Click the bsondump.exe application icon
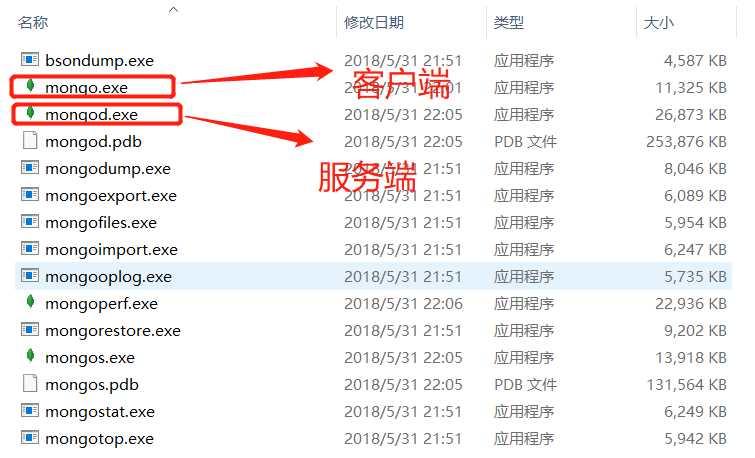This screenshot has height=458, width=755. [x=30, y=60]
